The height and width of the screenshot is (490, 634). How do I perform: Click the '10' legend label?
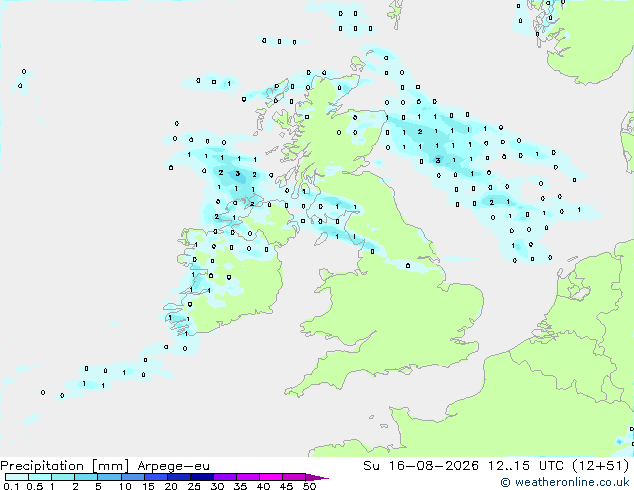[125, 486]
